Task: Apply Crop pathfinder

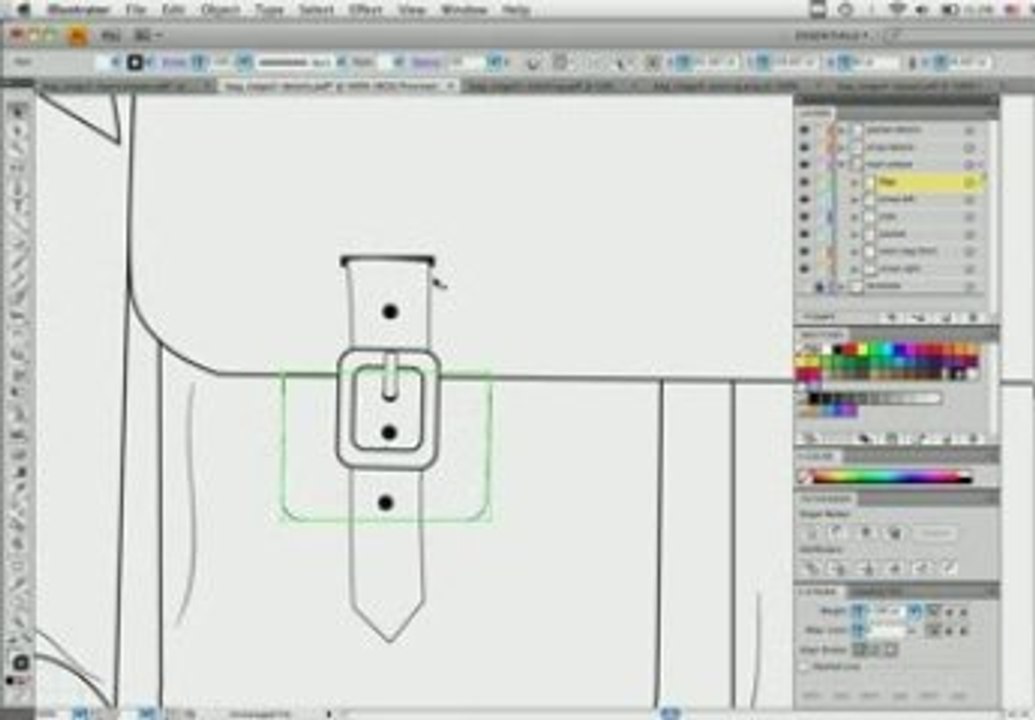Action: pos(894,567)
